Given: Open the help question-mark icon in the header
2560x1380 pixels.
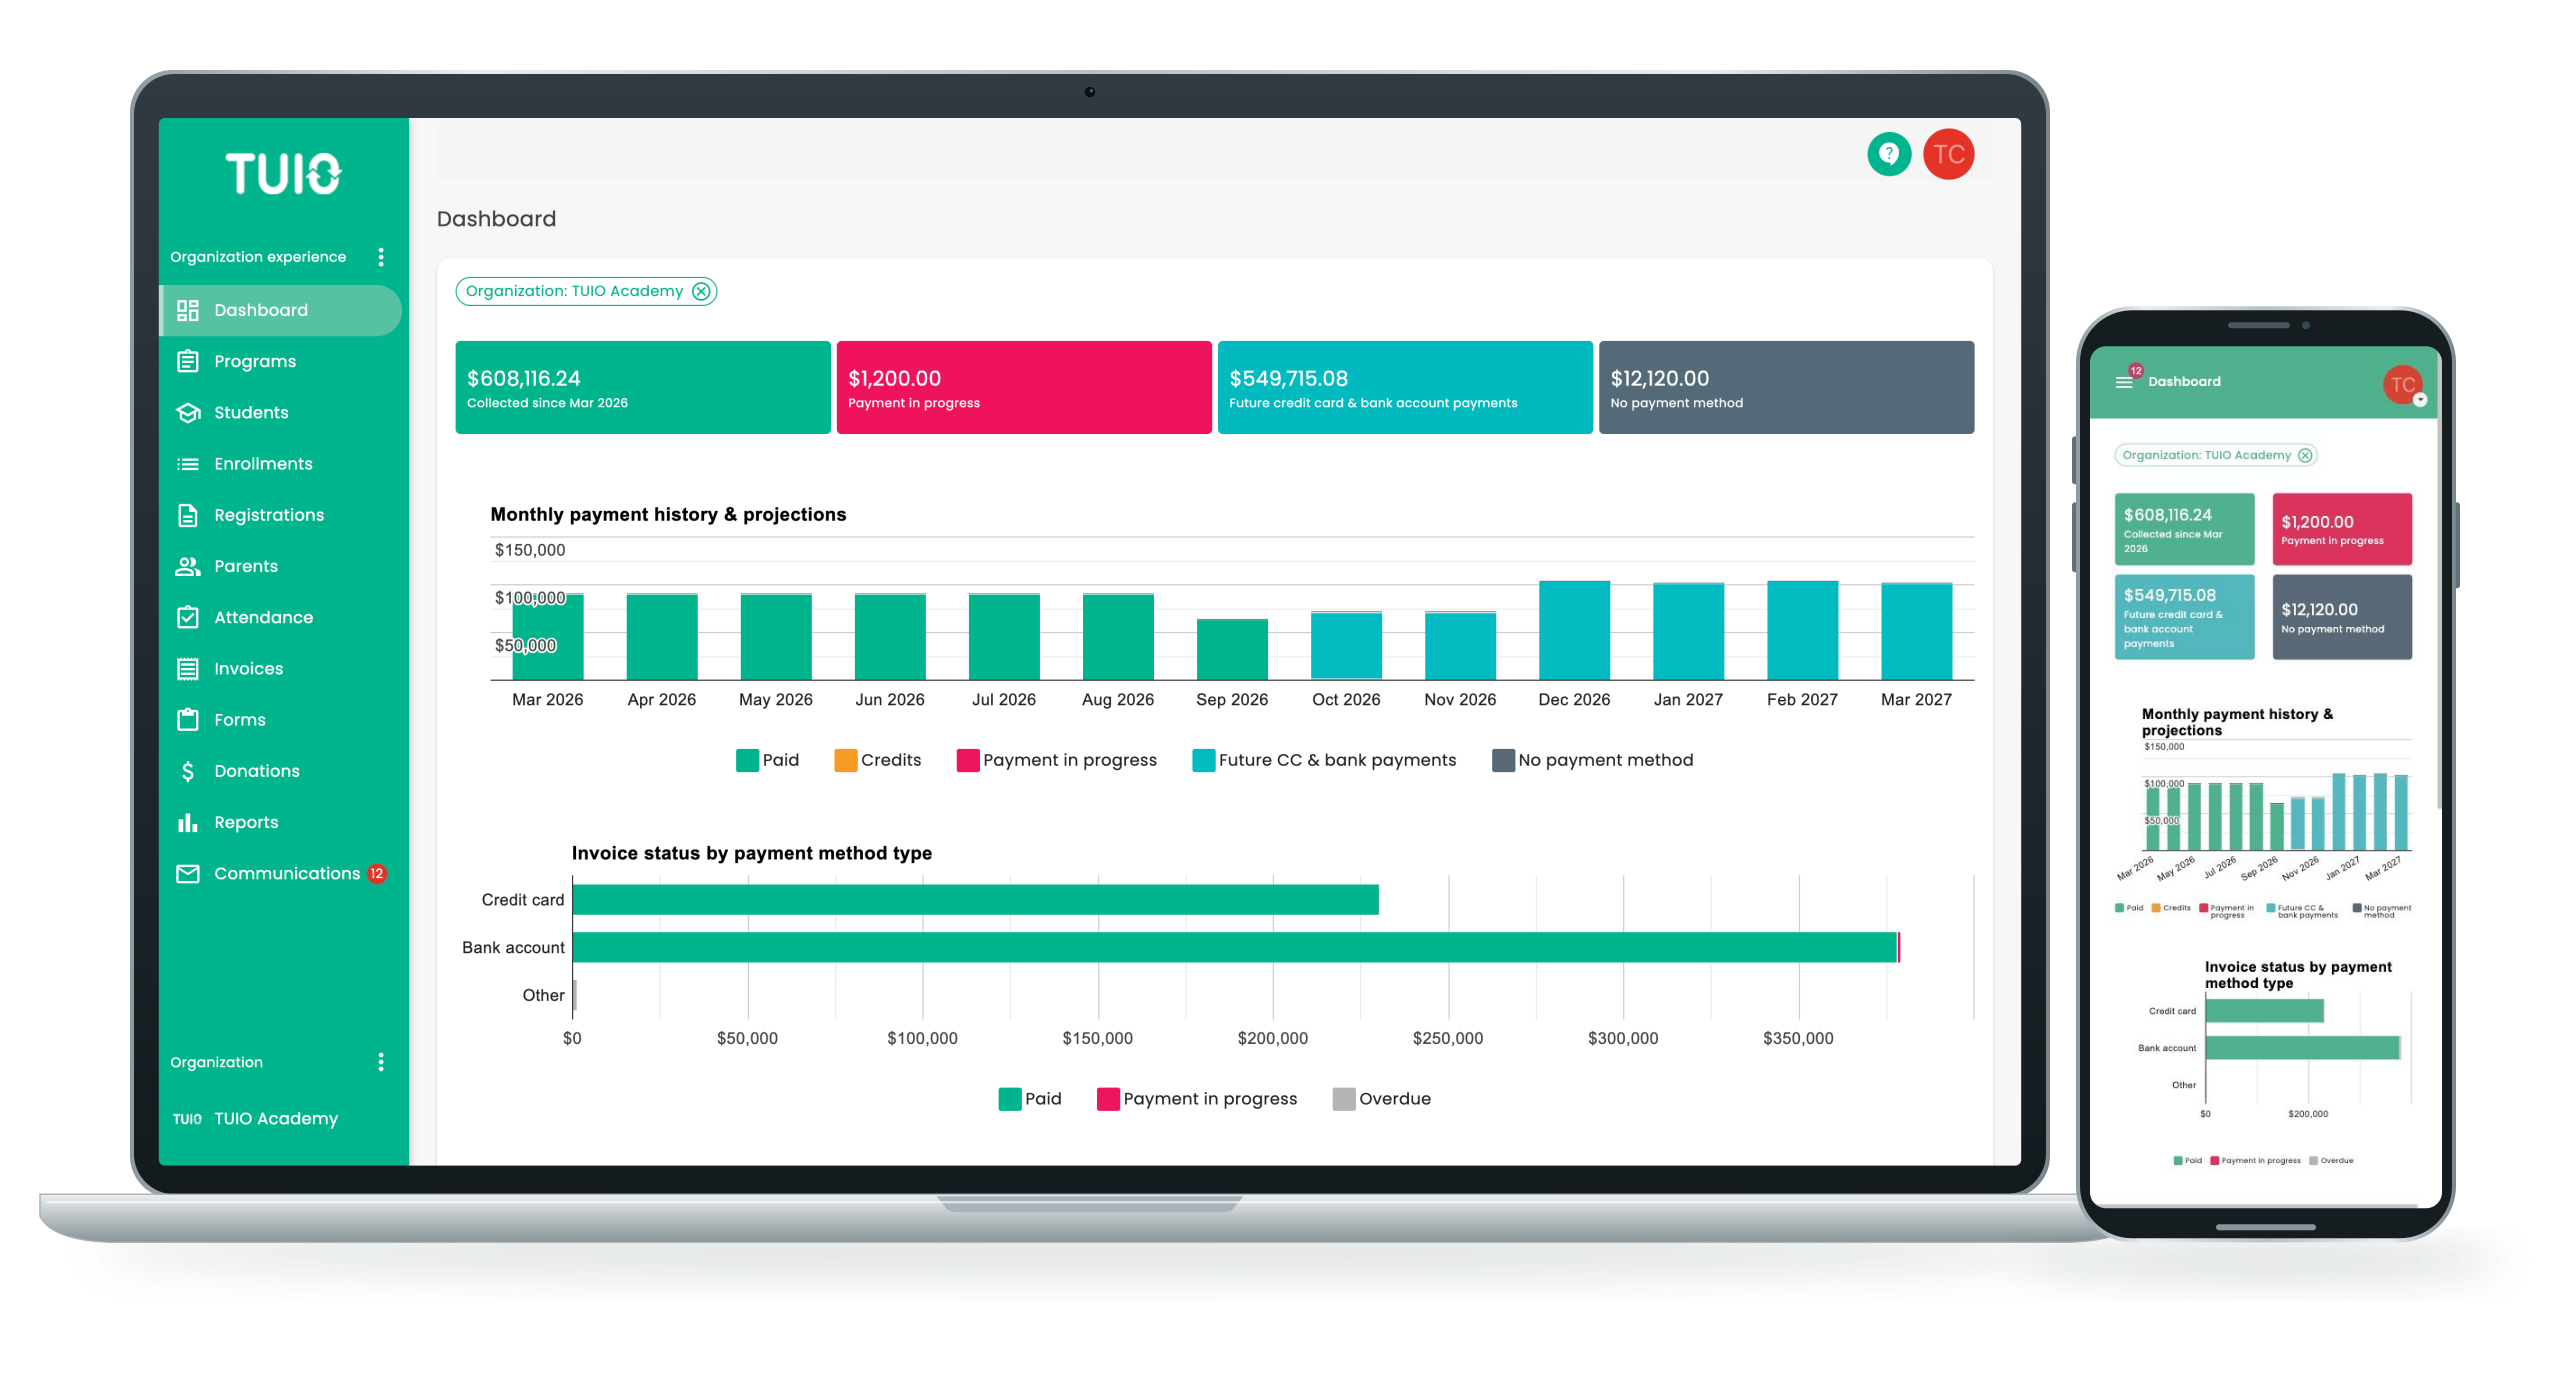Looking at the screenshot, I should [x=1888, y=154].
